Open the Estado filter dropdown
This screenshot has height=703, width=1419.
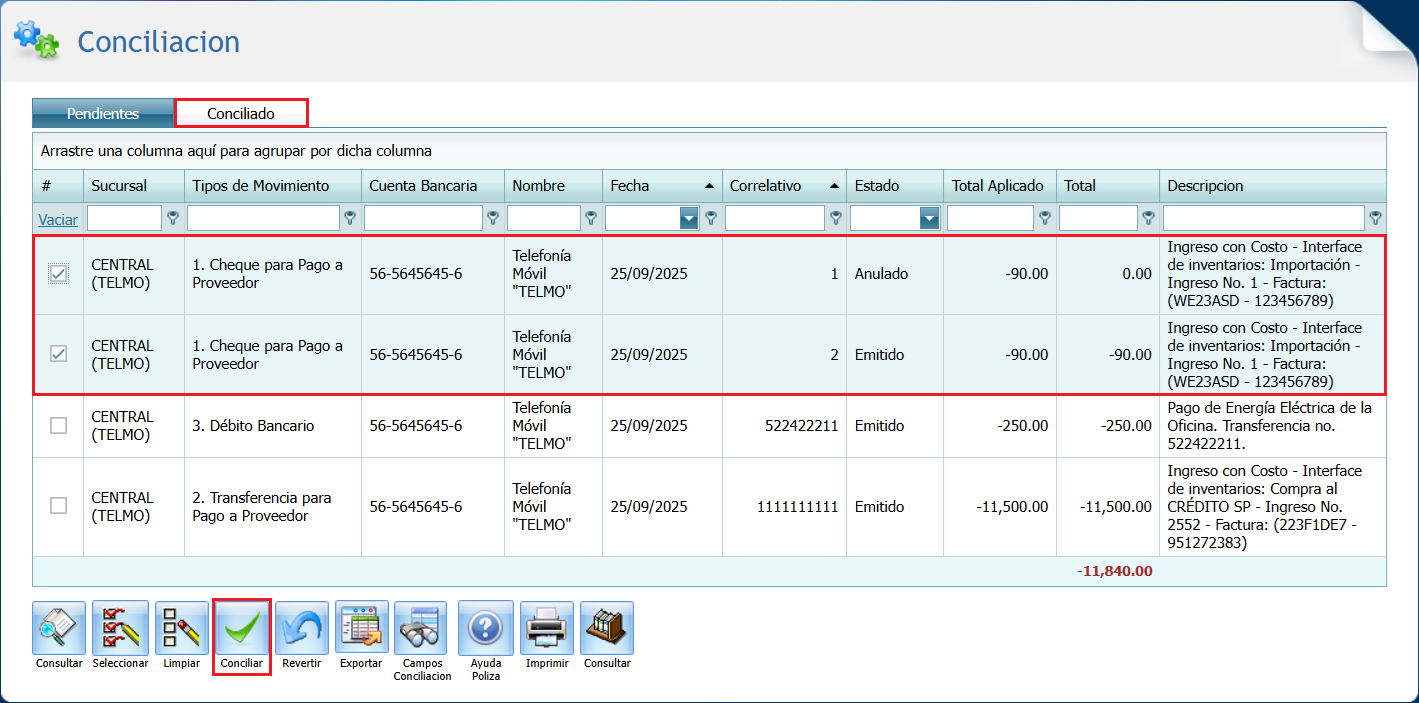pyautogui.click(x=930, y=218)
